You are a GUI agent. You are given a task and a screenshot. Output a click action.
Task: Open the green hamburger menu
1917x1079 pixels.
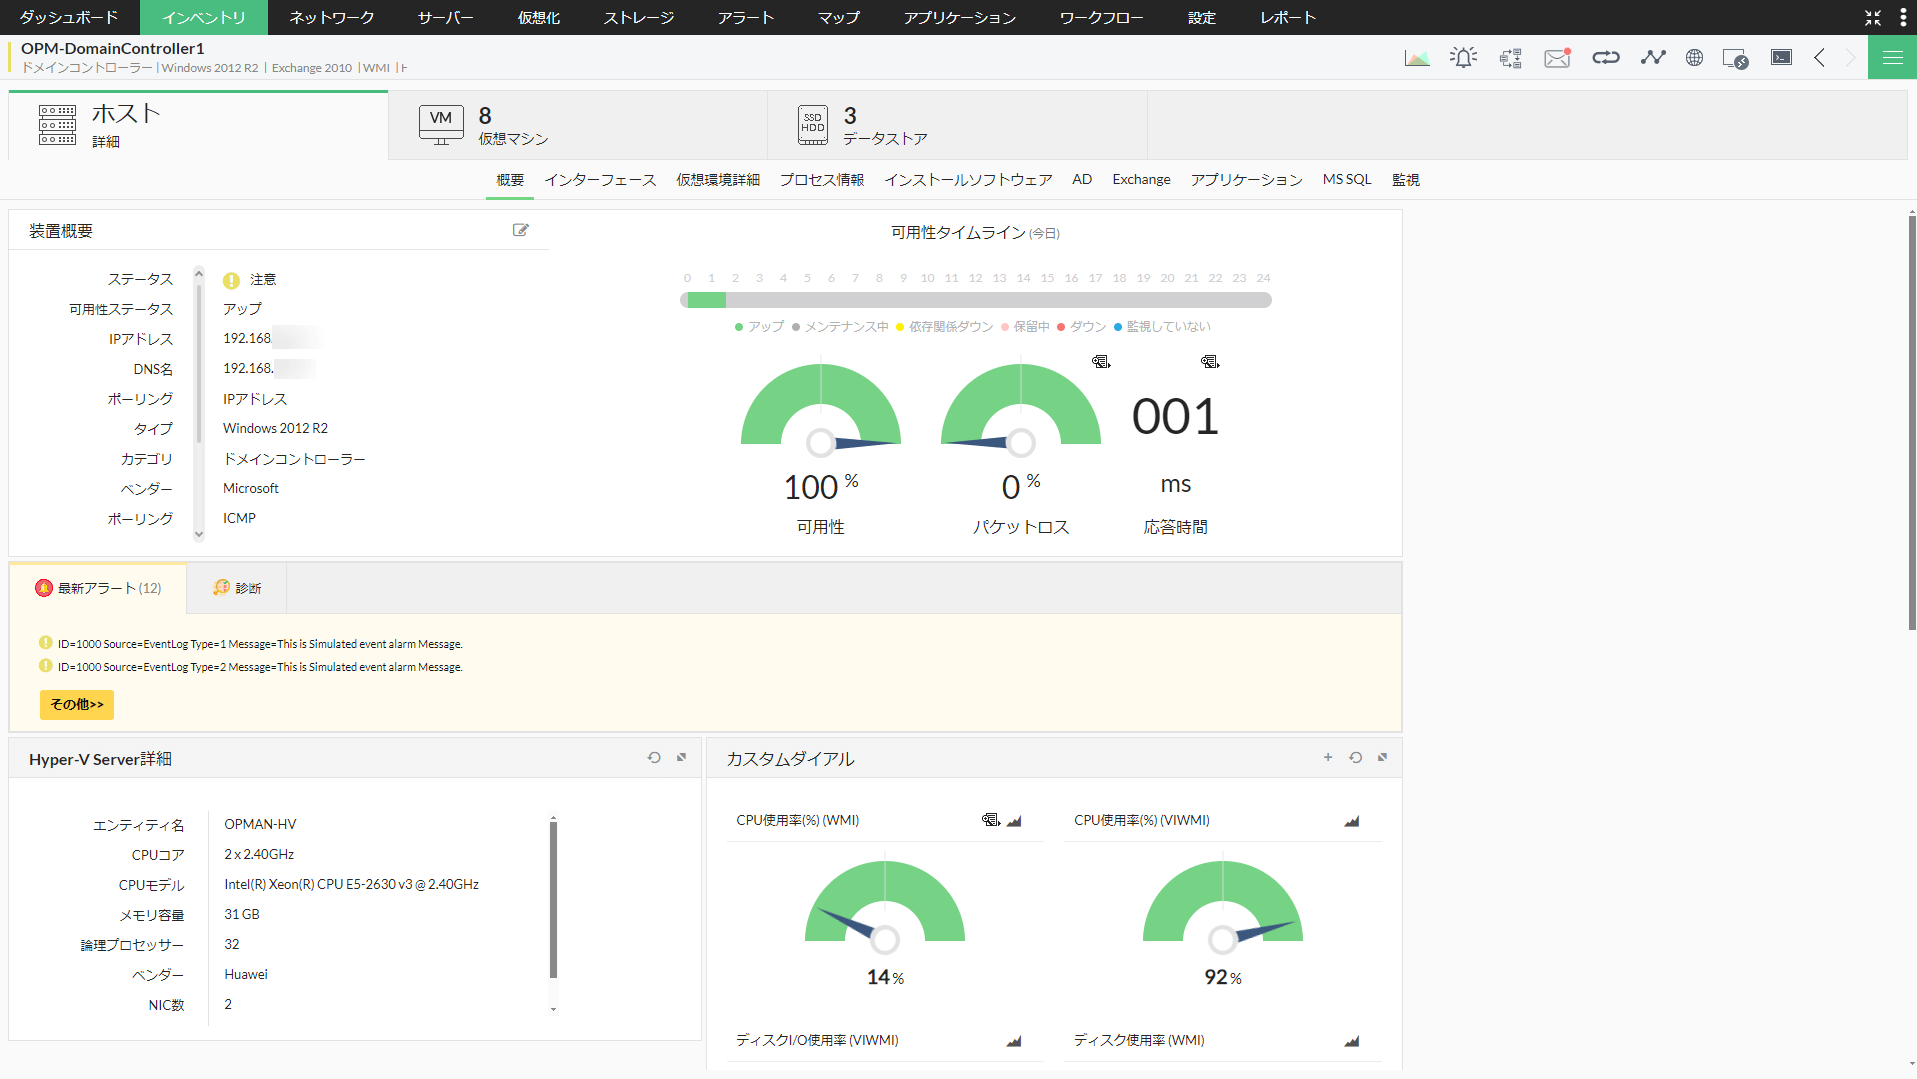(1892, 58)
